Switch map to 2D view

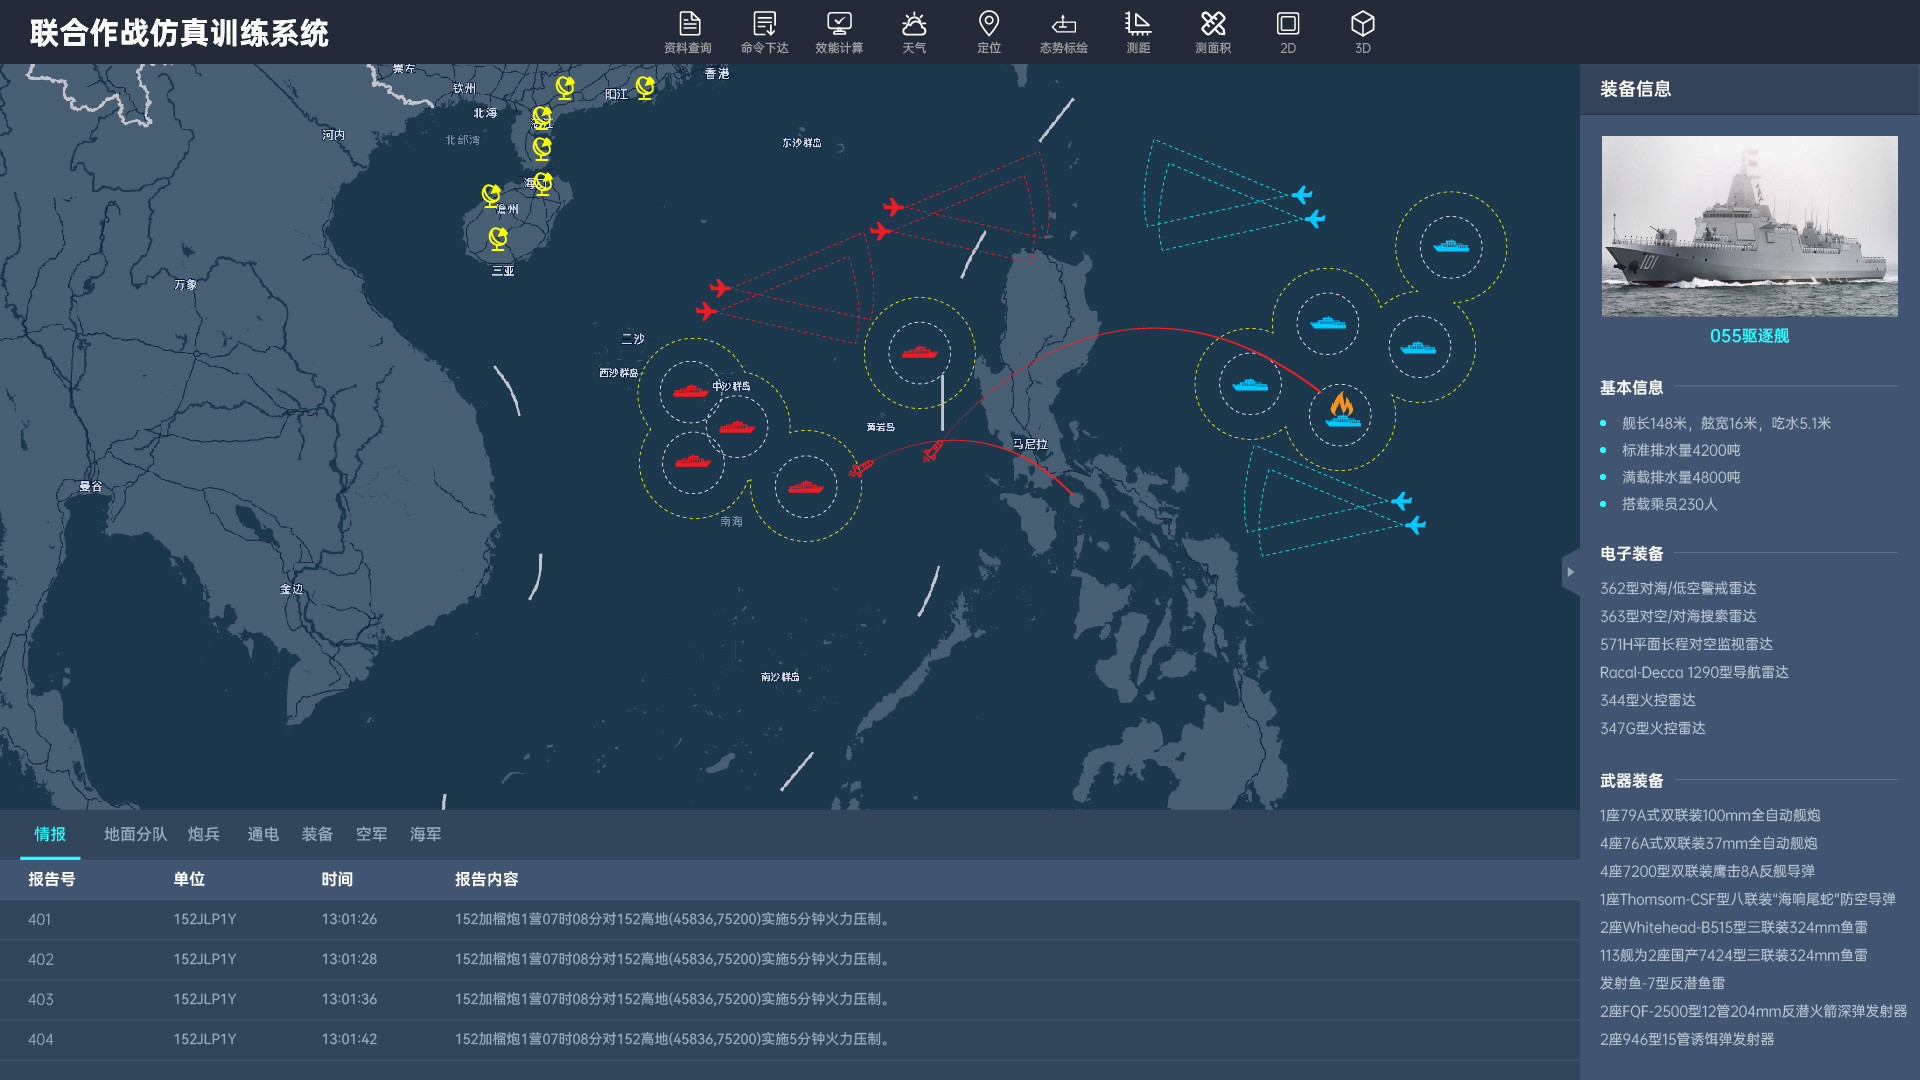pyautogui.click(x=1288, y=32)
